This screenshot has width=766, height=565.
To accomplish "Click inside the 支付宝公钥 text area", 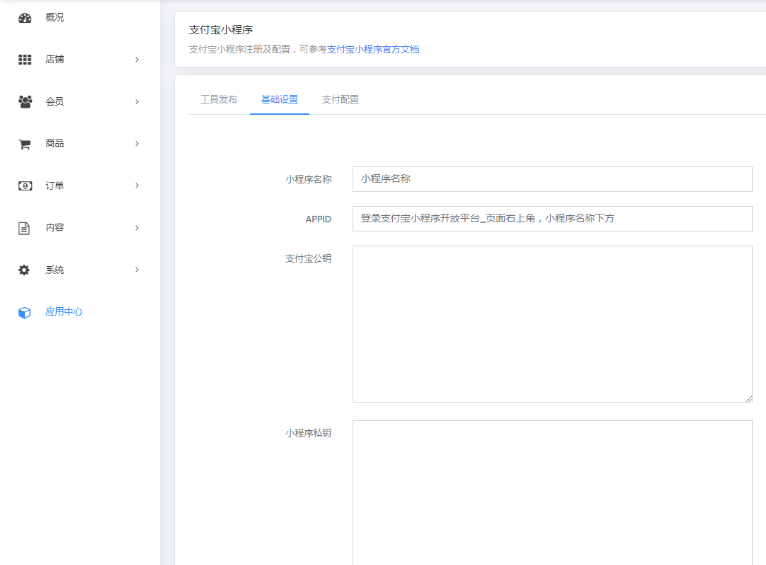I will click(552, 324).
